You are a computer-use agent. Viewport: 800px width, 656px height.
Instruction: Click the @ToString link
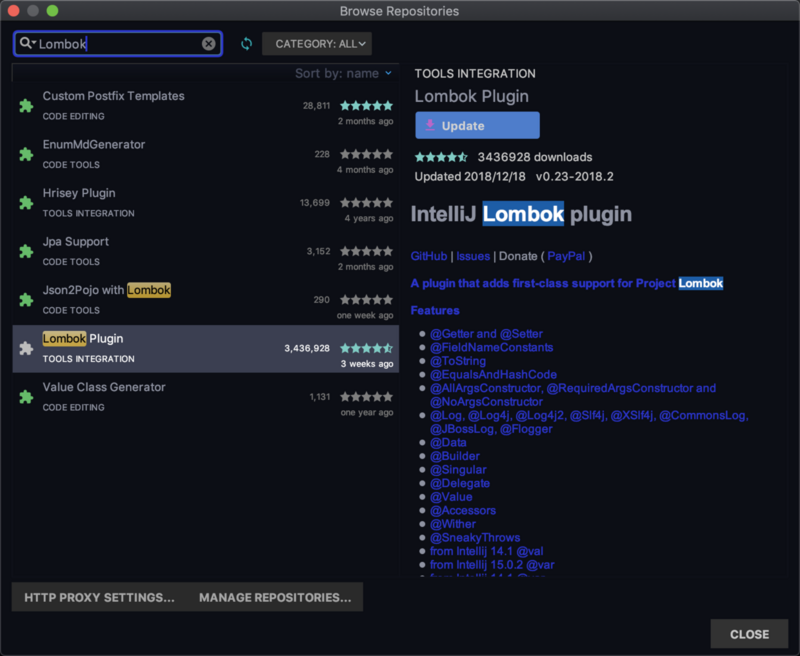coord(458,361)
